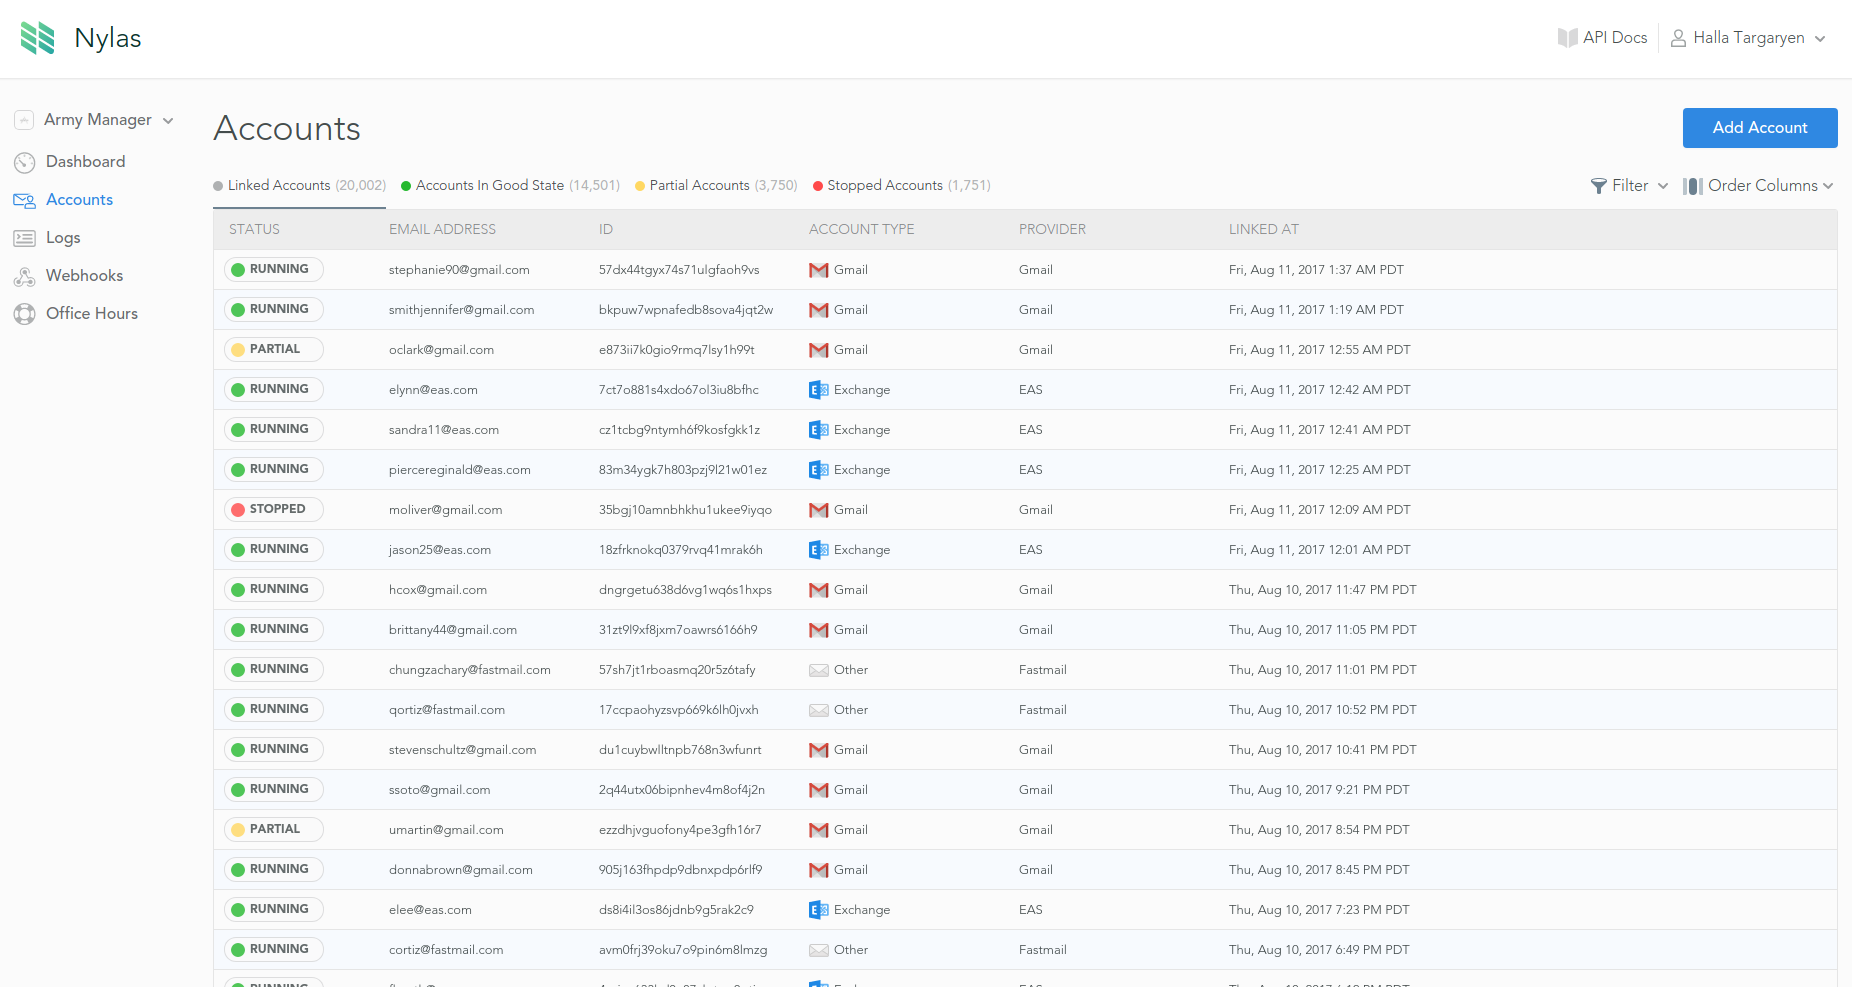
Task: Click the STATUS column header
Action: tap(254, 230)
